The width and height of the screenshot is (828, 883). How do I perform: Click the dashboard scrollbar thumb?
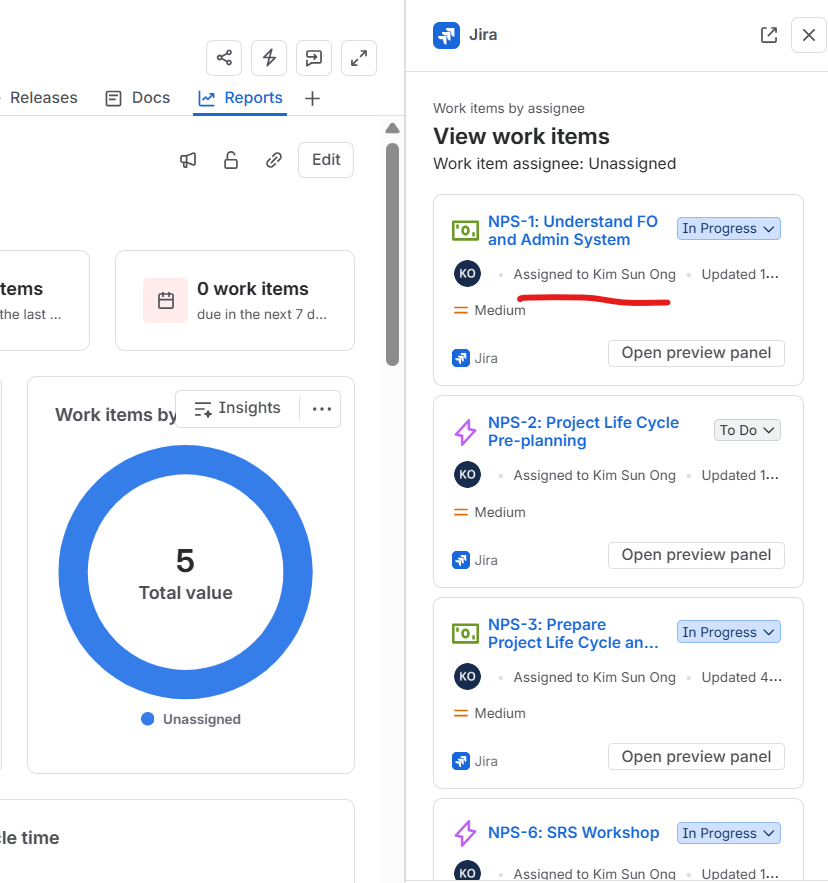coord(393,255)
